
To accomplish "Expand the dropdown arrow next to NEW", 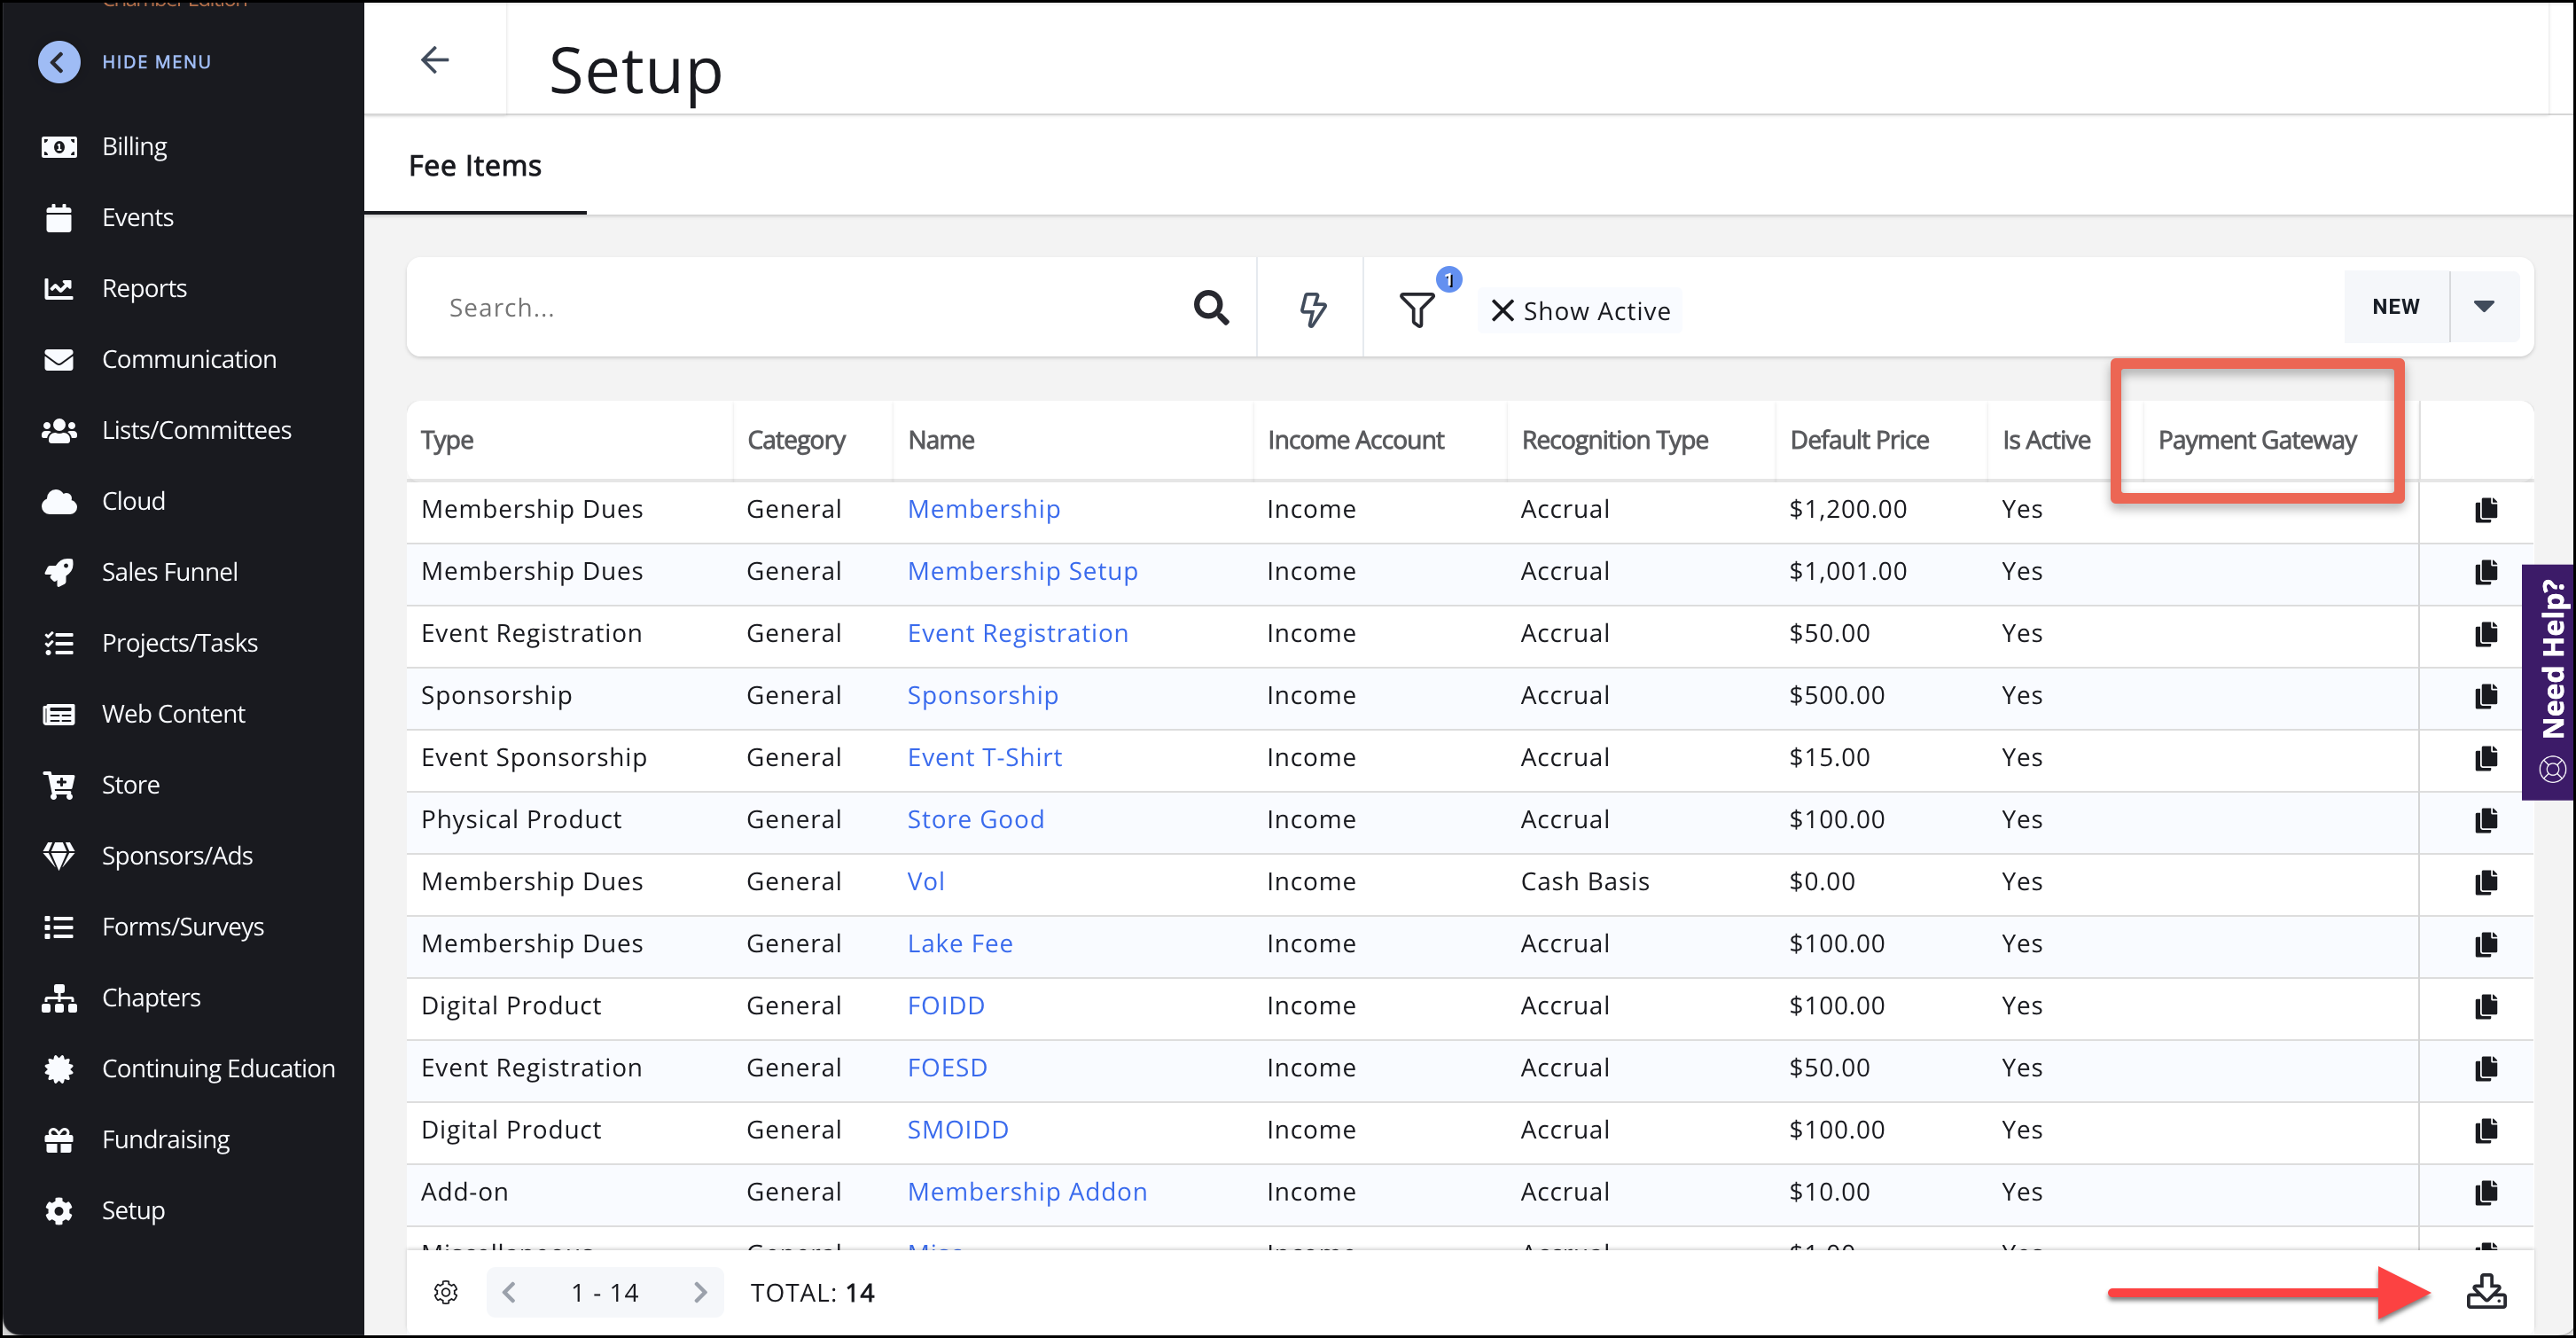I will pos(2483,306).
